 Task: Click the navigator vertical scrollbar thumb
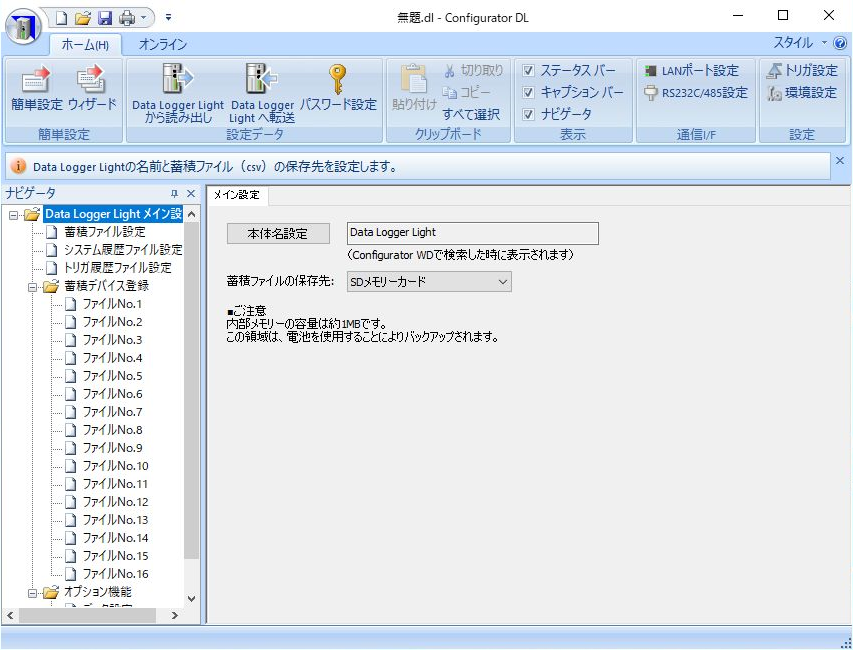pyautogui.click(x=191, y=390)
